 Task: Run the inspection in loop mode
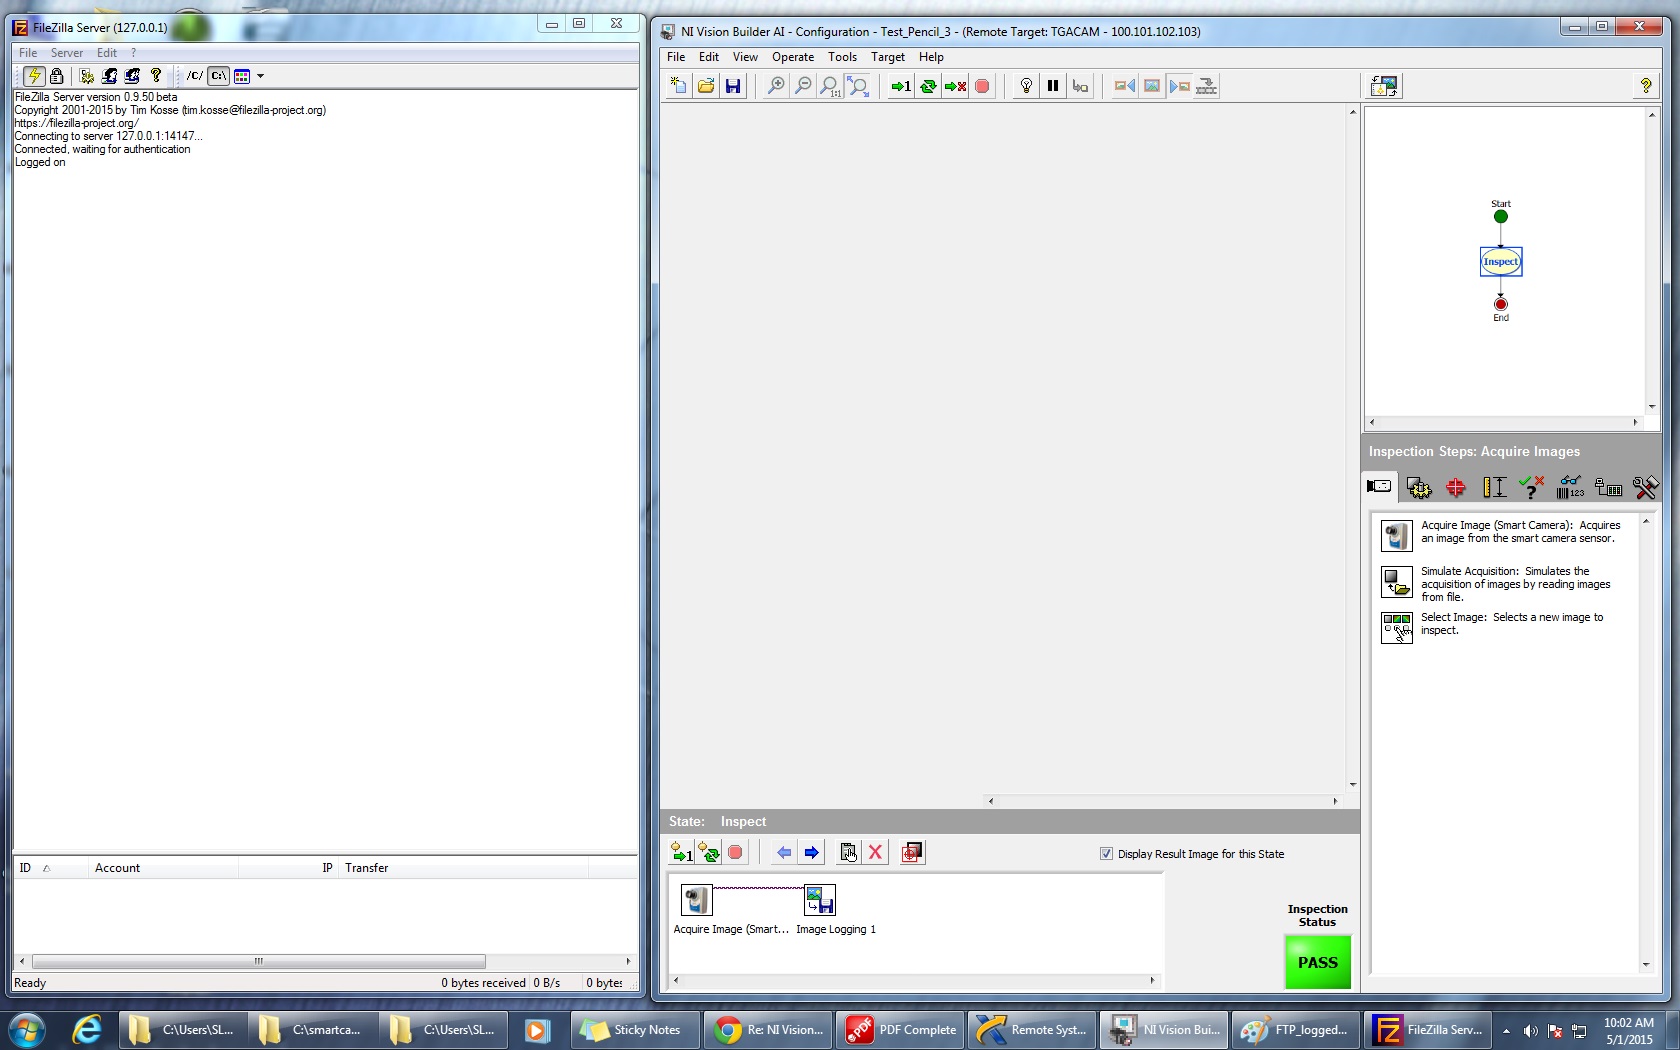click(x=928, y=86)
